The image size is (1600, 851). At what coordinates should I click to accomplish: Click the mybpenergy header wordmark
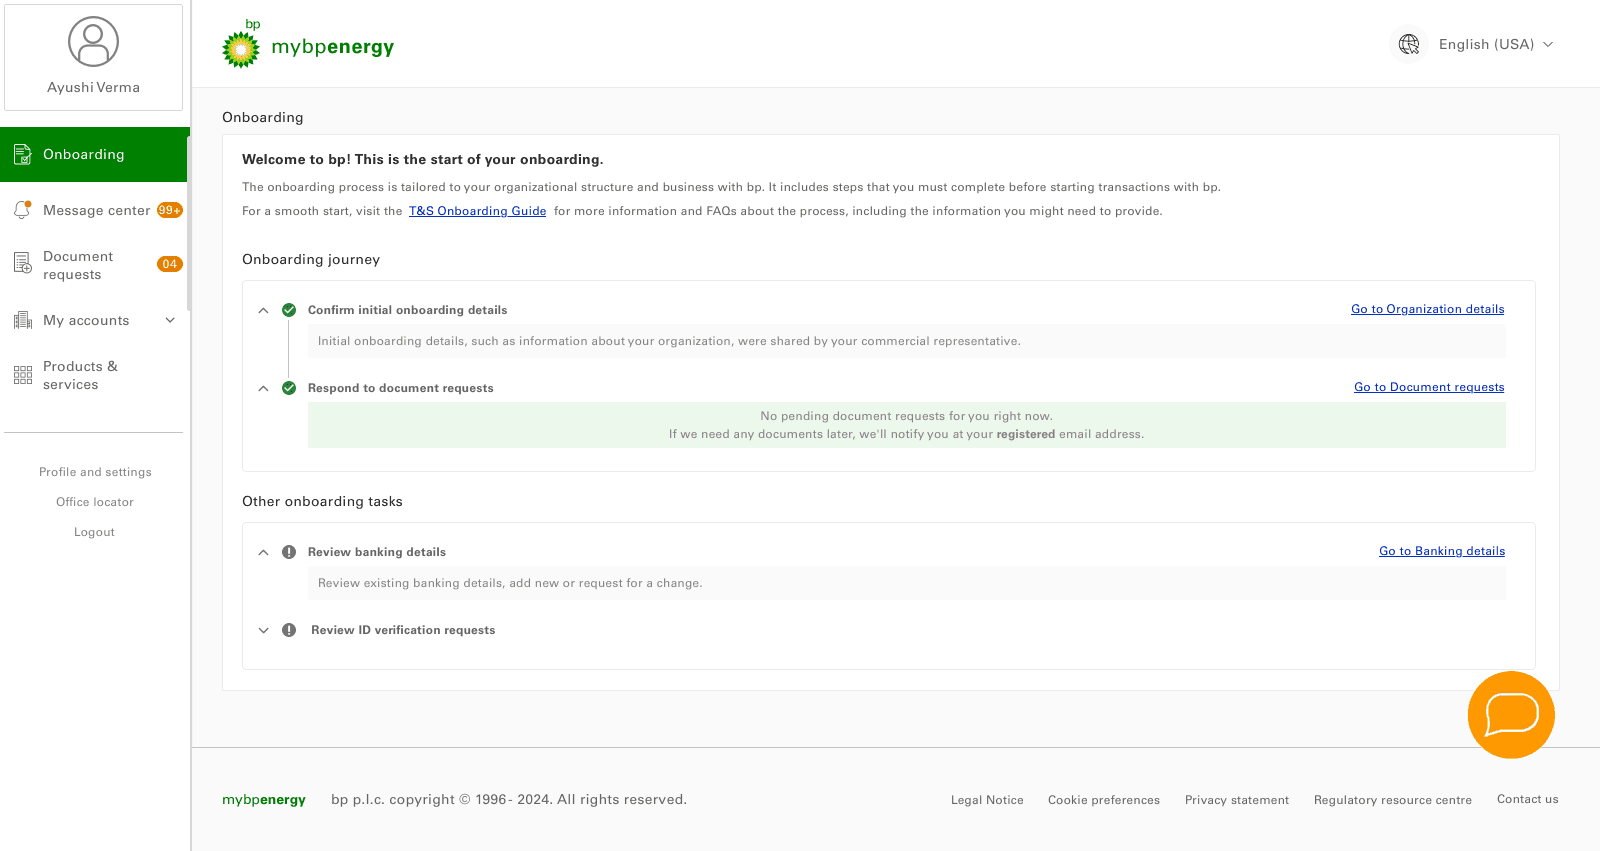pyautogui.click(x=333, y=47)
